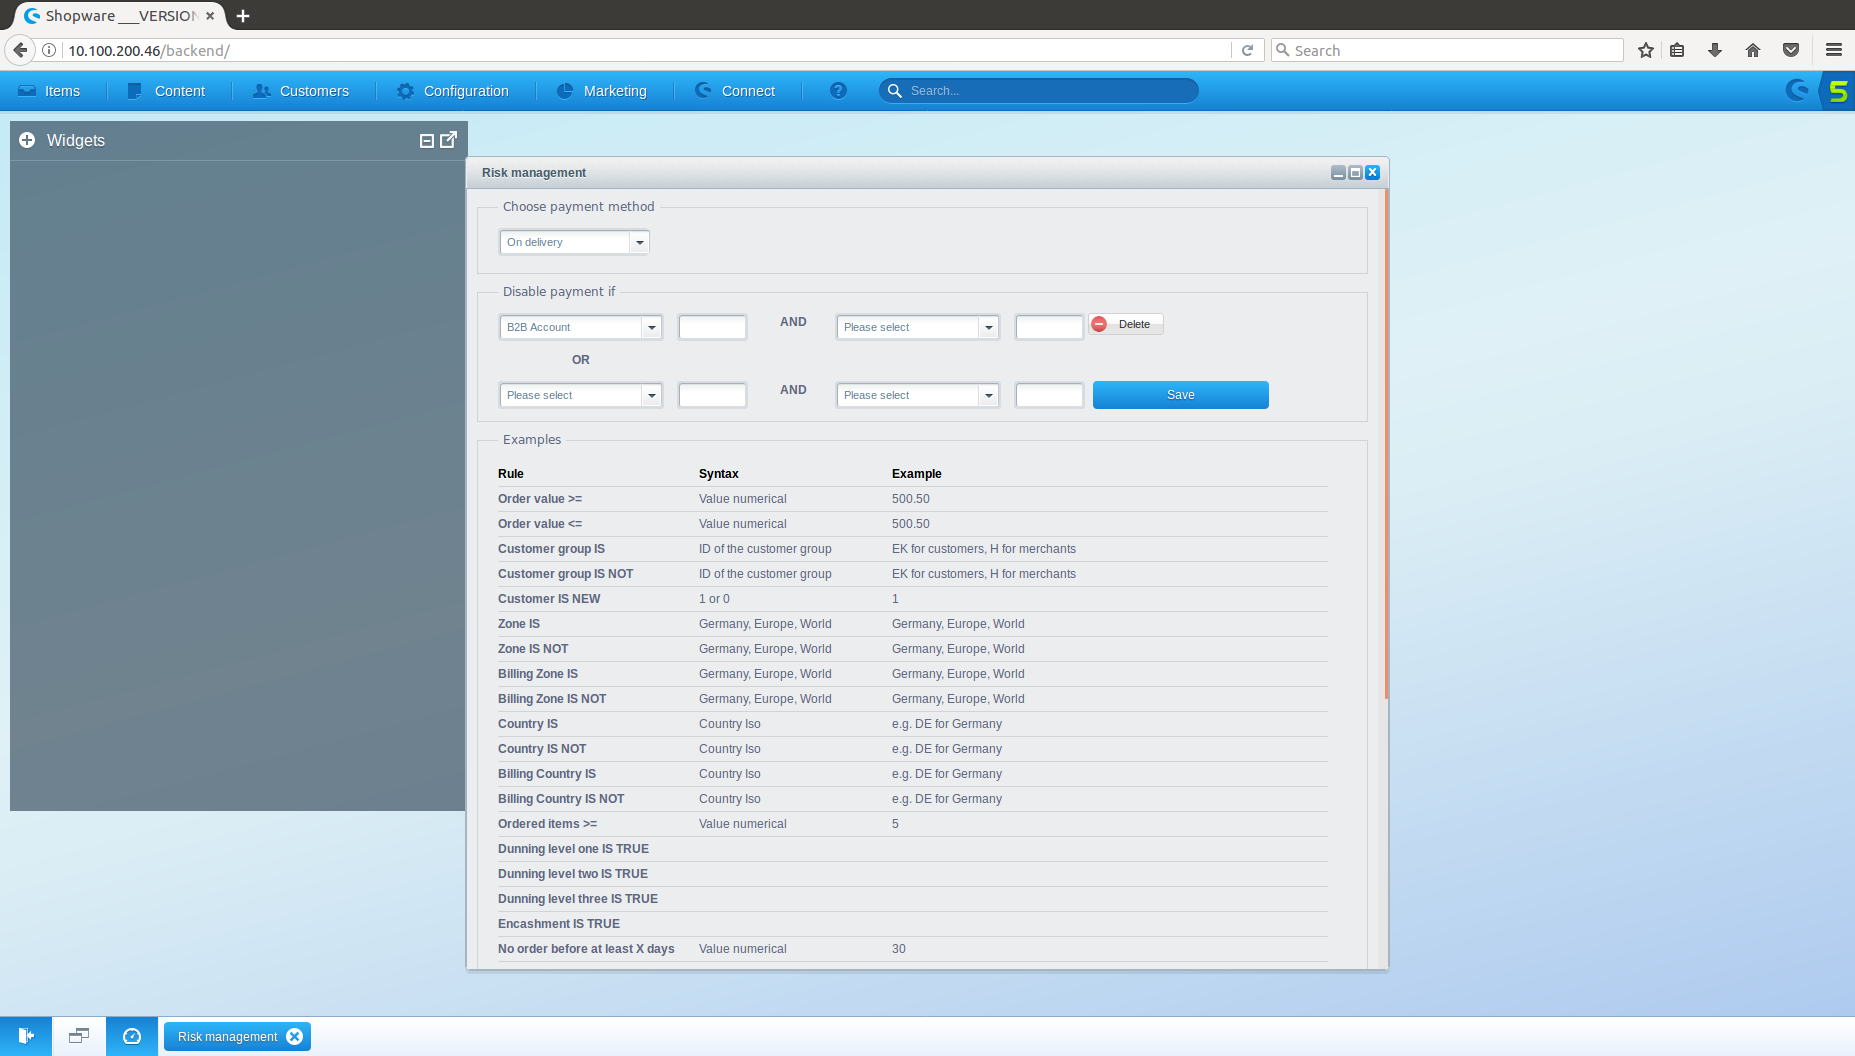Bookmark page with the star icon
This screenshot has height=1056, width=1855.
pos(1646,50)
